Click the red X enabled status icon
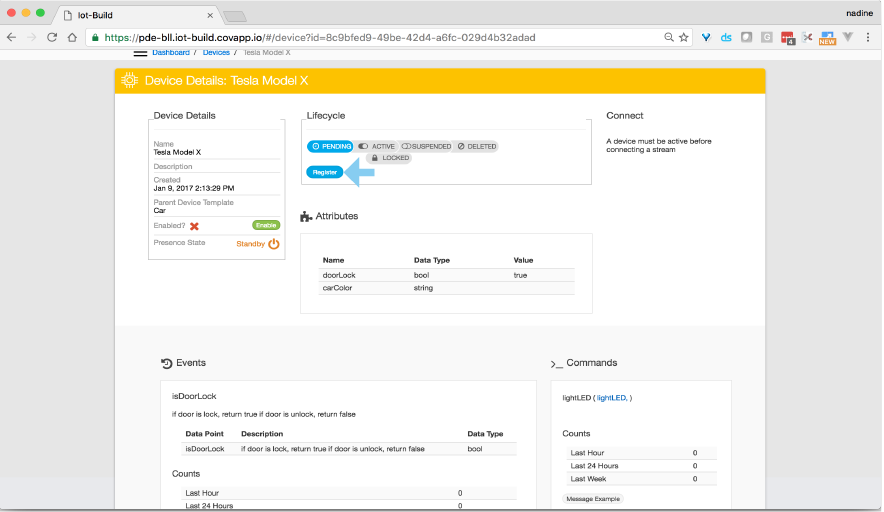This screenshot has width=884, height=512. coord(194,226)
